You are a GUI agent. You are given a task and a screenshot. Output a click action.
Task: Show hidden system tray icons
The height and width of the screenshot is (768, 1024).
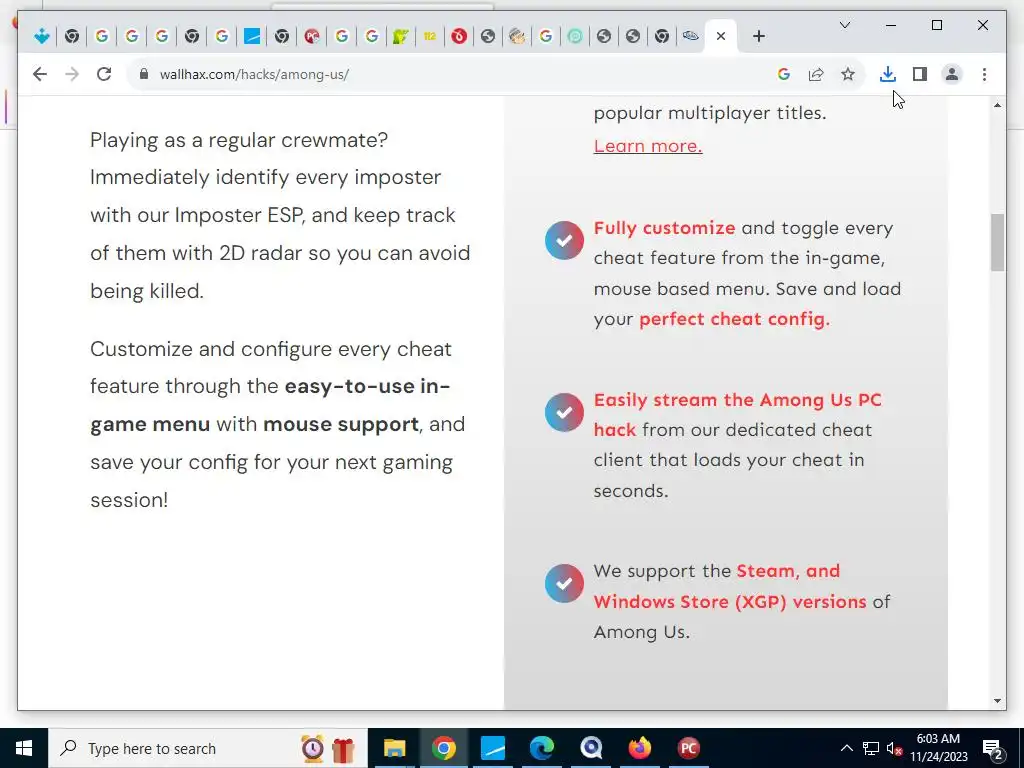pyautogui.click(x=846, y=748)
